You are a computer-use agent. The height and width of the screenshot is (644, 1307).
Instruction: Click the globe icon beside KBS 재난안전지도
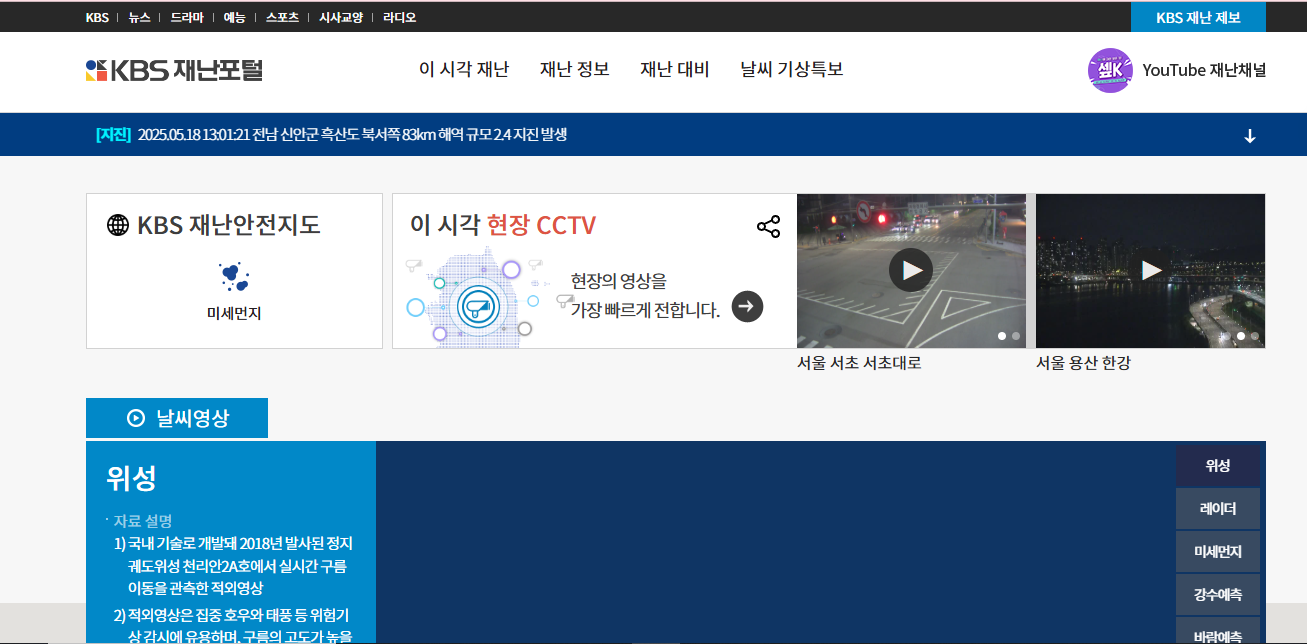118,225
